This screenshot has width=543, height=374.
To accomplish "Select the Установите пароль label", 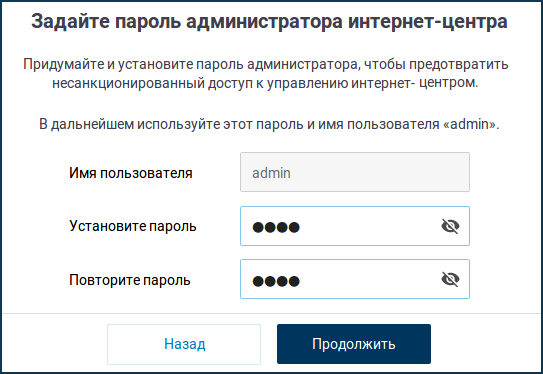I will coord(133,226).
